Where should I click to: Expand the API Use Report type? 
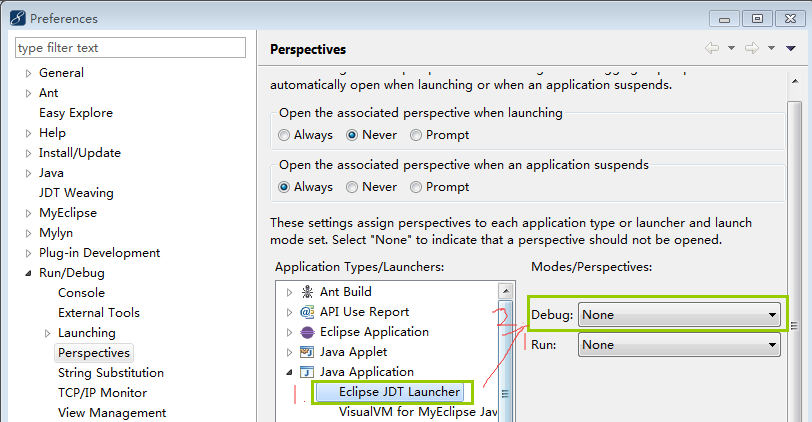coord(289,312)
